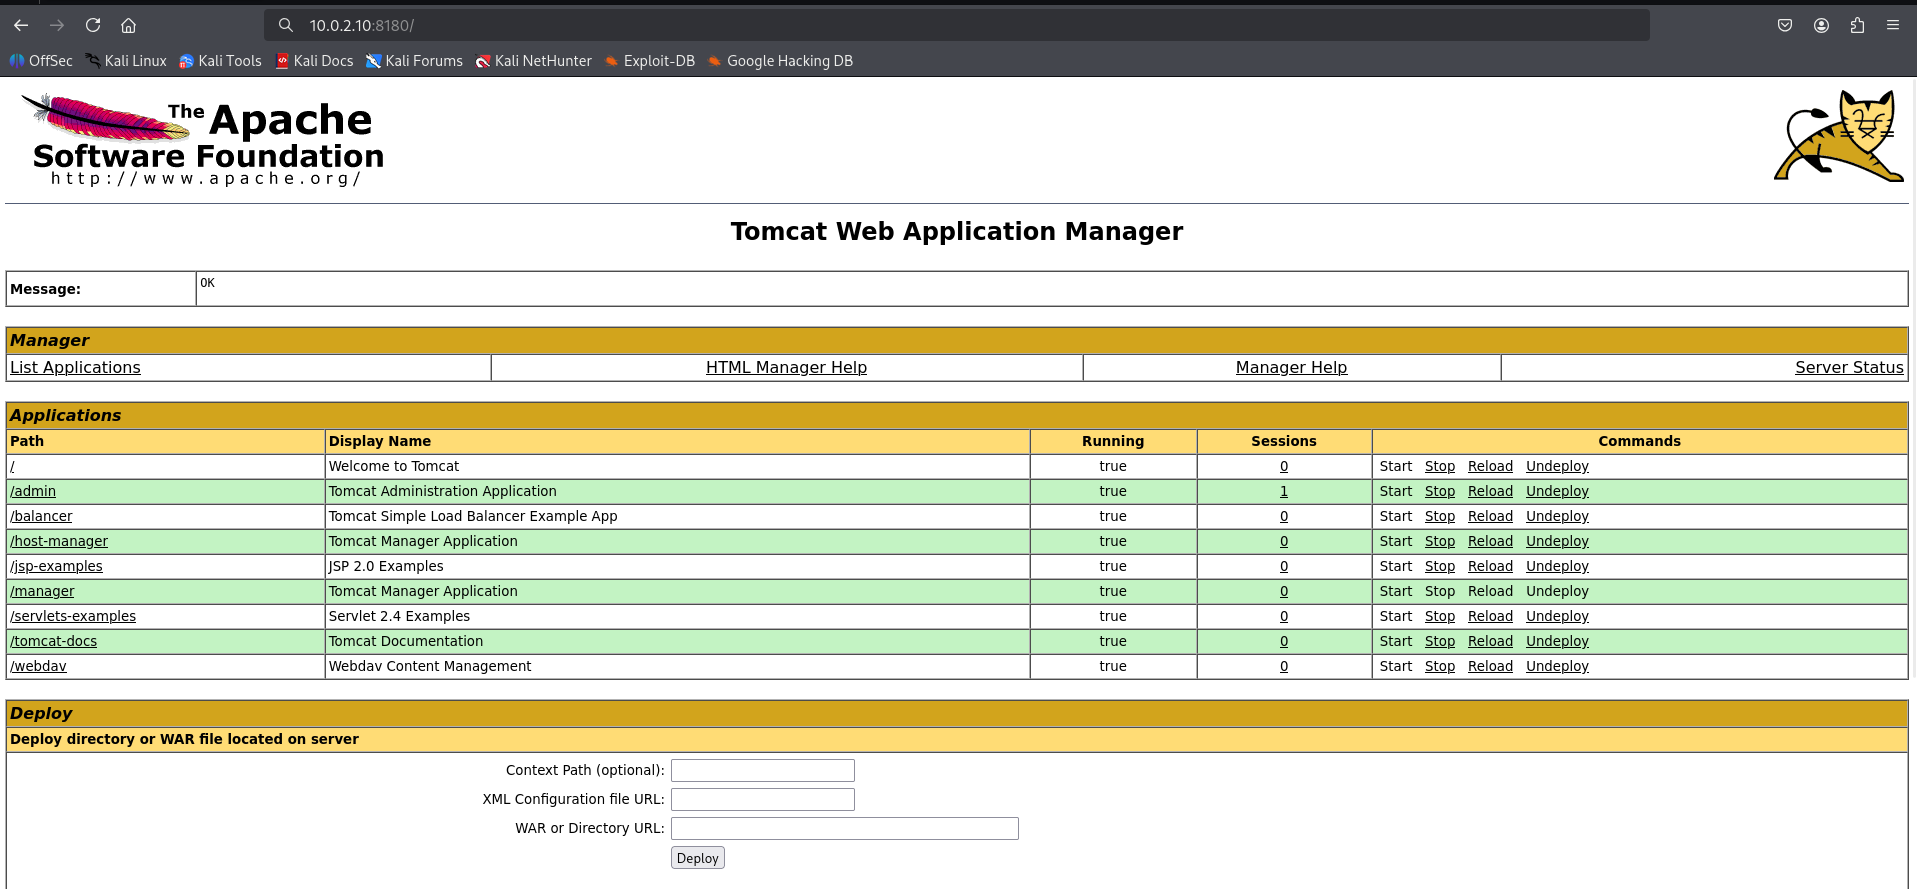The image size is (1917, 889).
Task: View sessions count for Welcome to Tomcat
Action: coord(1284,466)
